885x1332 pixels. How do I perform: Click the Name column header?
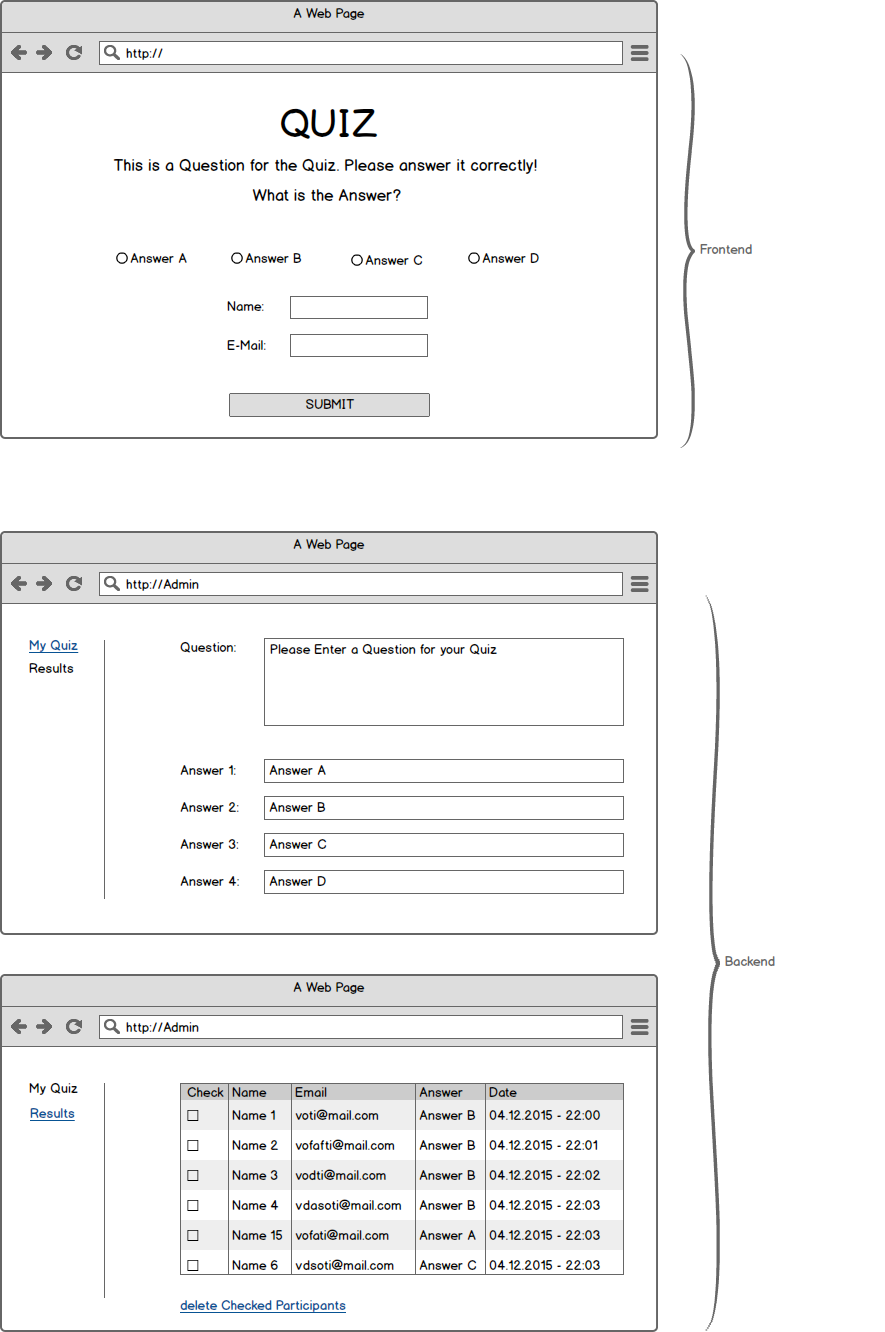pos(261,1092)
